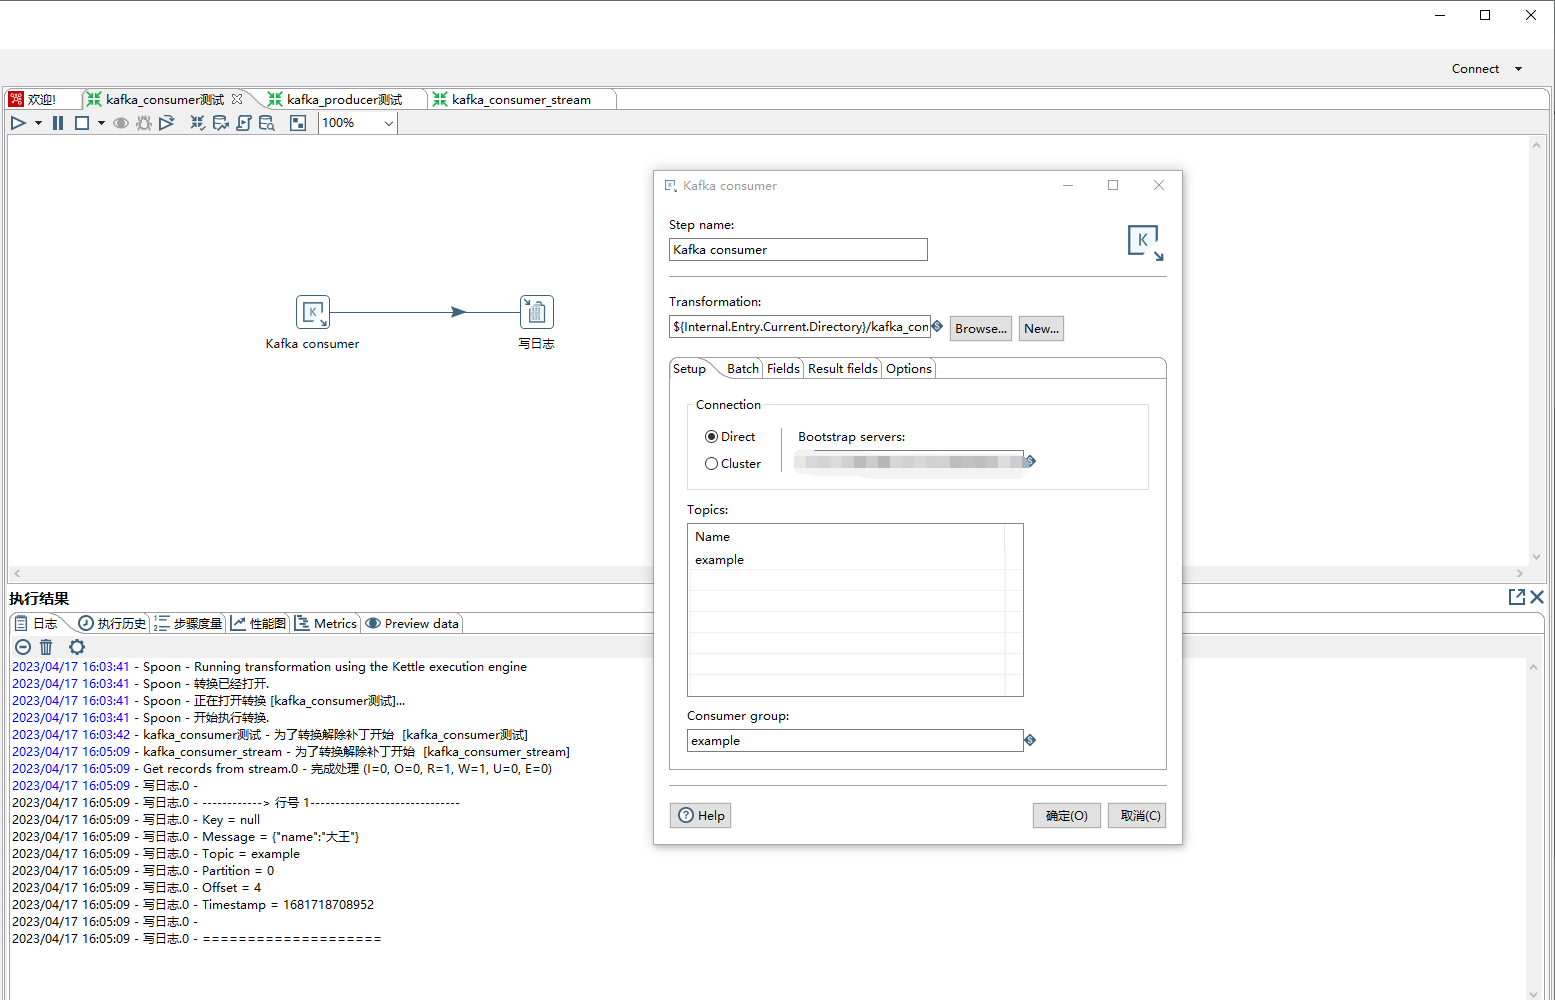This screenshot has width=1555, height=1000.
Task: Click the Verify transformation icon
Action: tap(197, 122)
